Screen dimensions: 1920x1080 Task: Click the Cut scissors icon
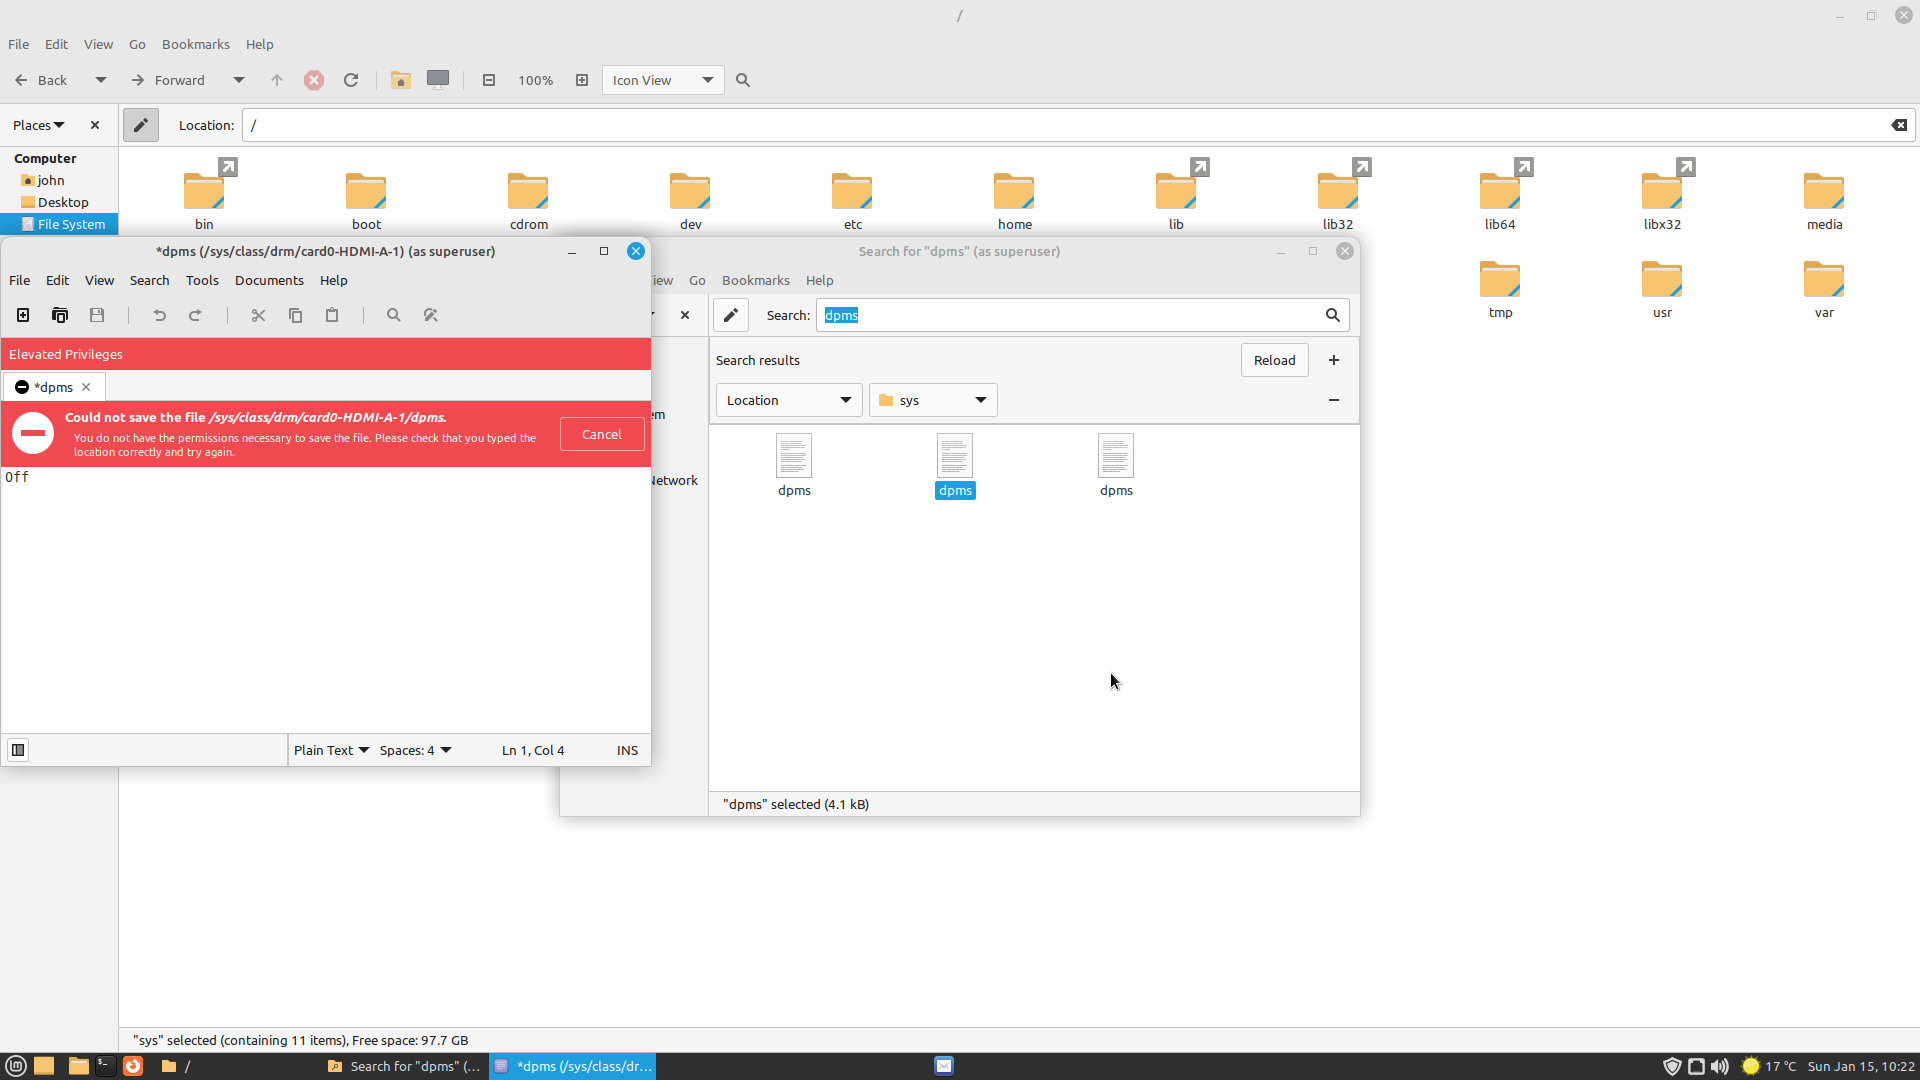(258, 315)
